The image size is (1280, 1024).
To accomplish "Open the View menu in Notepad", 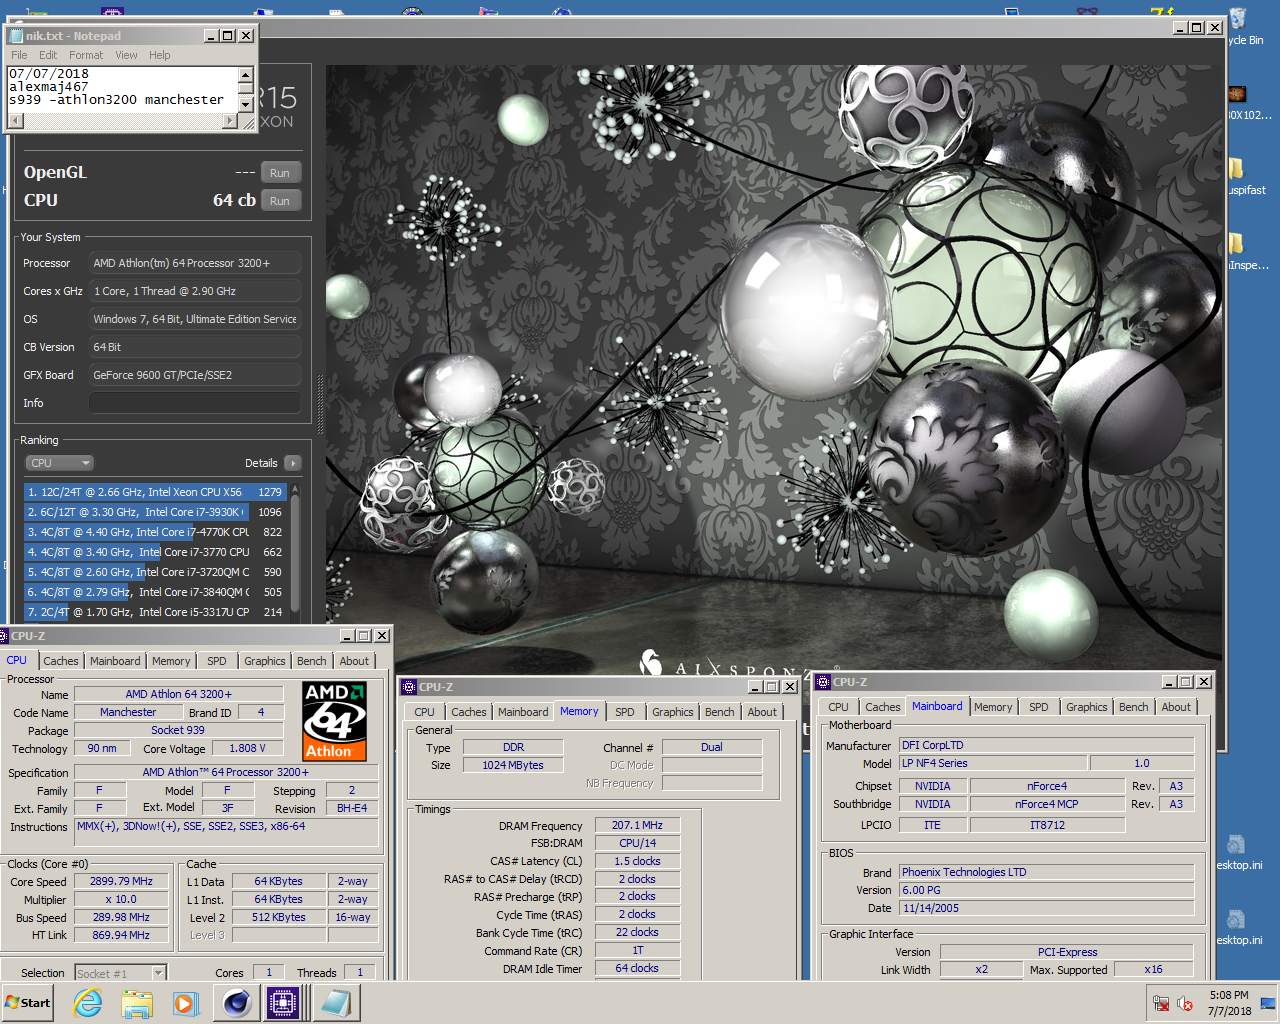I will tap(126, 55).
